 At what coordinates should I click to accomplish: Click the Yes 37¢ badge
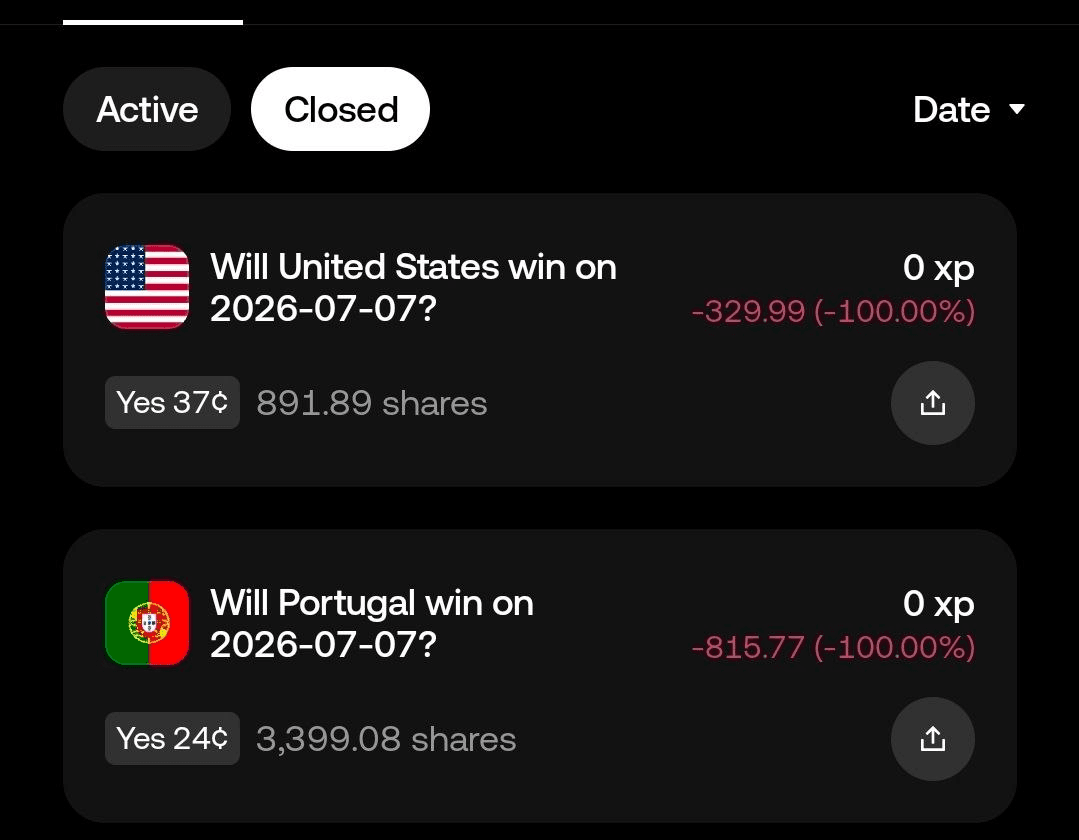[x=172, y=402]
